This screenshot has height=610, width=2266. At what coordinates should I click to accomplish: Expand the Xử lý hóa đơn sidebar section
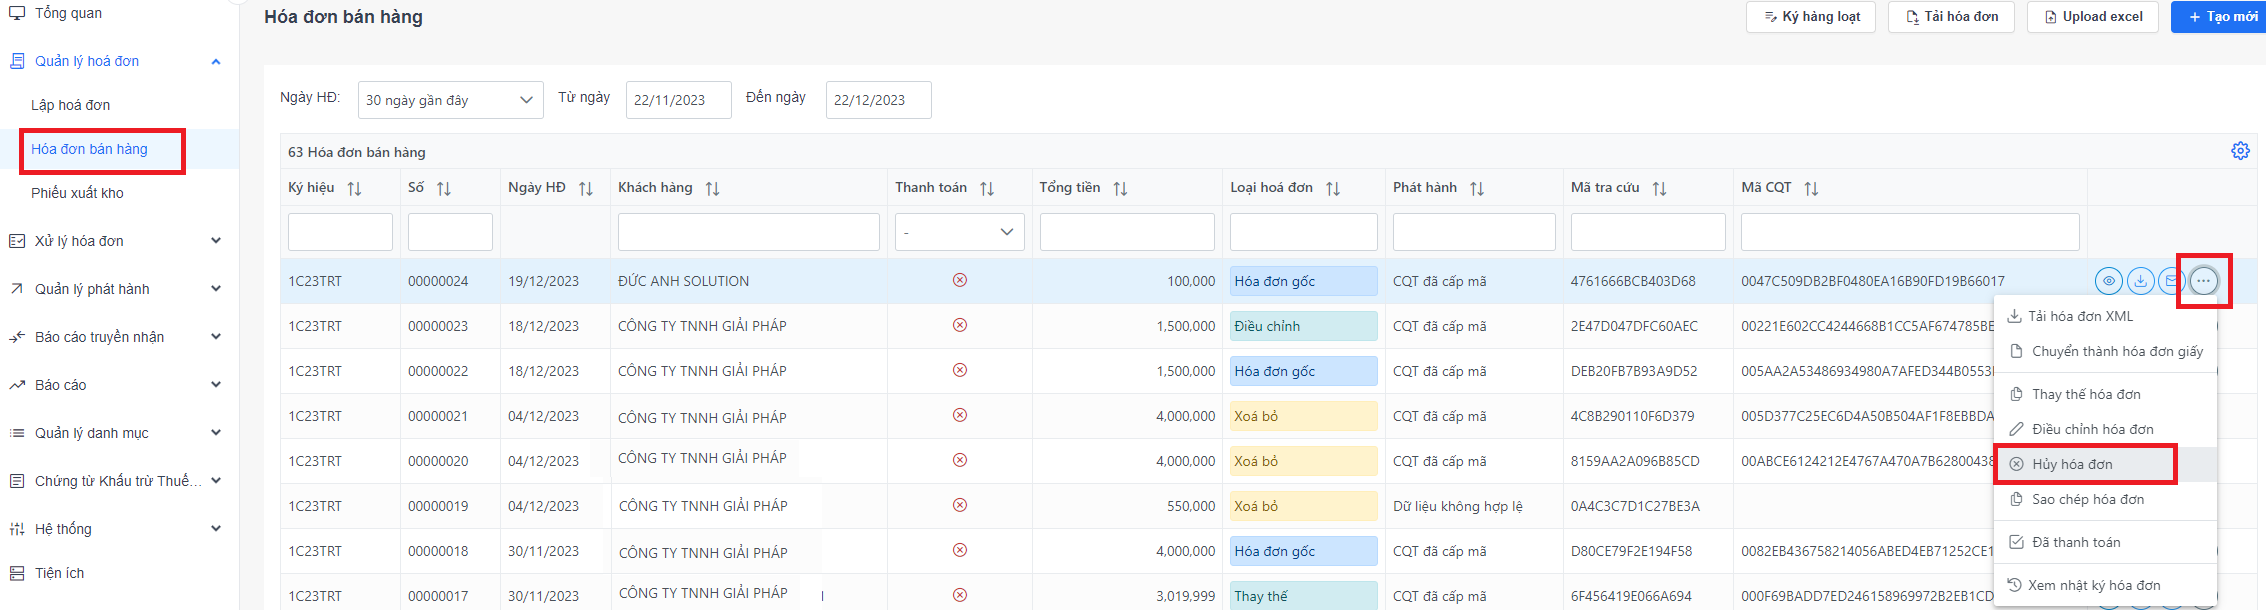216,241
